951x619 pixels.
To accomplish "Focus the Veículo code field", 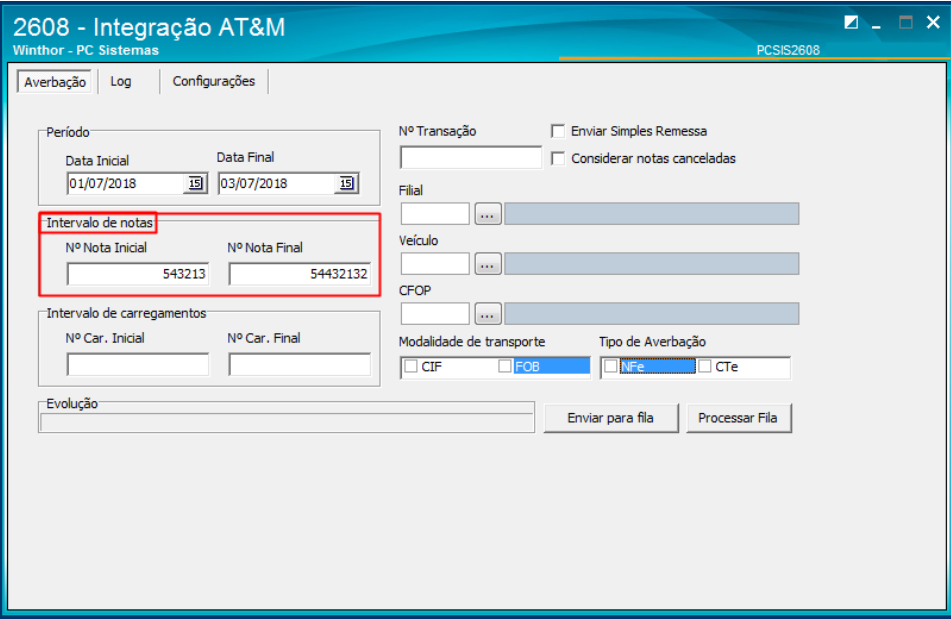I will (435, 264).
